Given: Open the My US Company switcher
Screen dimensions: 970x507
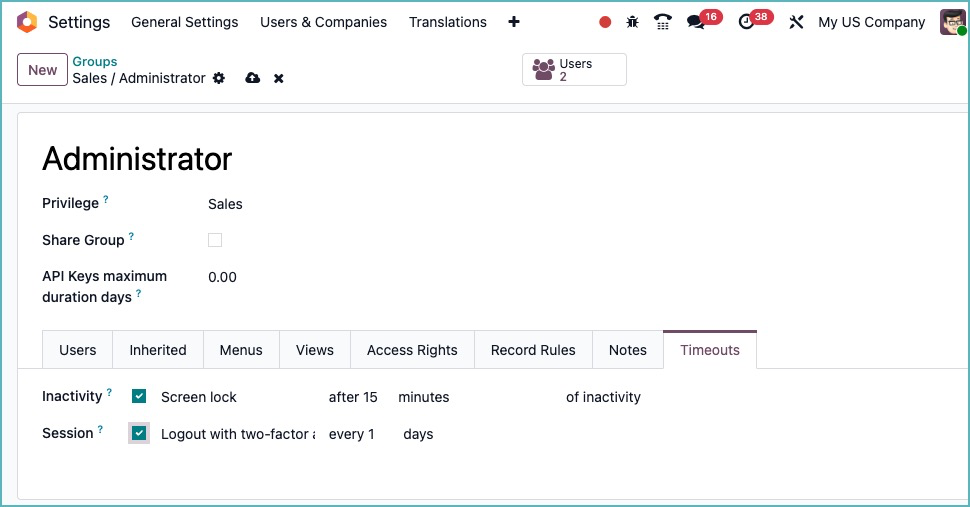Looking at the screenshot, I should tap(871, 22).
